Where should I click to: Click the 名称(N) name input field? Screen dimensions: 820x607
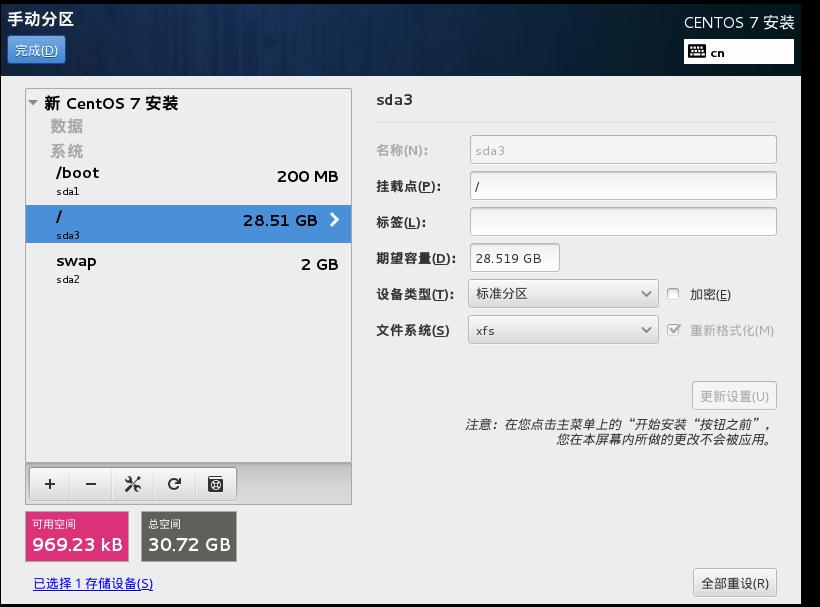click(623, 150)
